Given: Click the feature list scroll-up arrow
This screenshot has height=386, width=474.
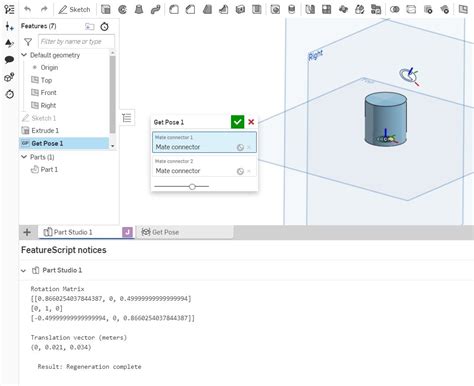Looking at the screenshot, I should 112,53.
